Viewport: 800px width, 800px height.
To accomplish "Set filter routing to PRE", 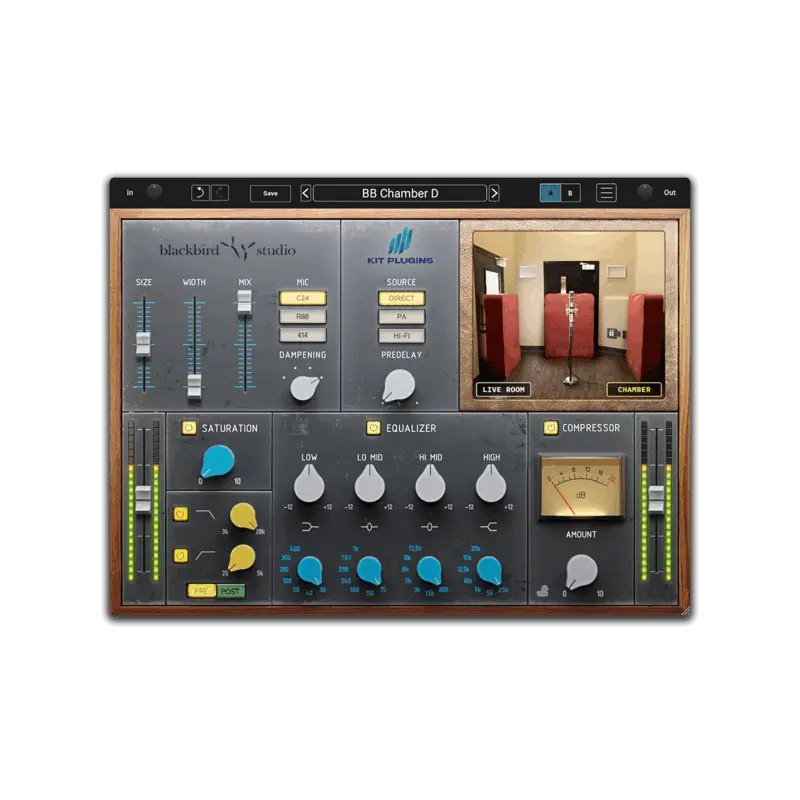I will click(202, 591).
